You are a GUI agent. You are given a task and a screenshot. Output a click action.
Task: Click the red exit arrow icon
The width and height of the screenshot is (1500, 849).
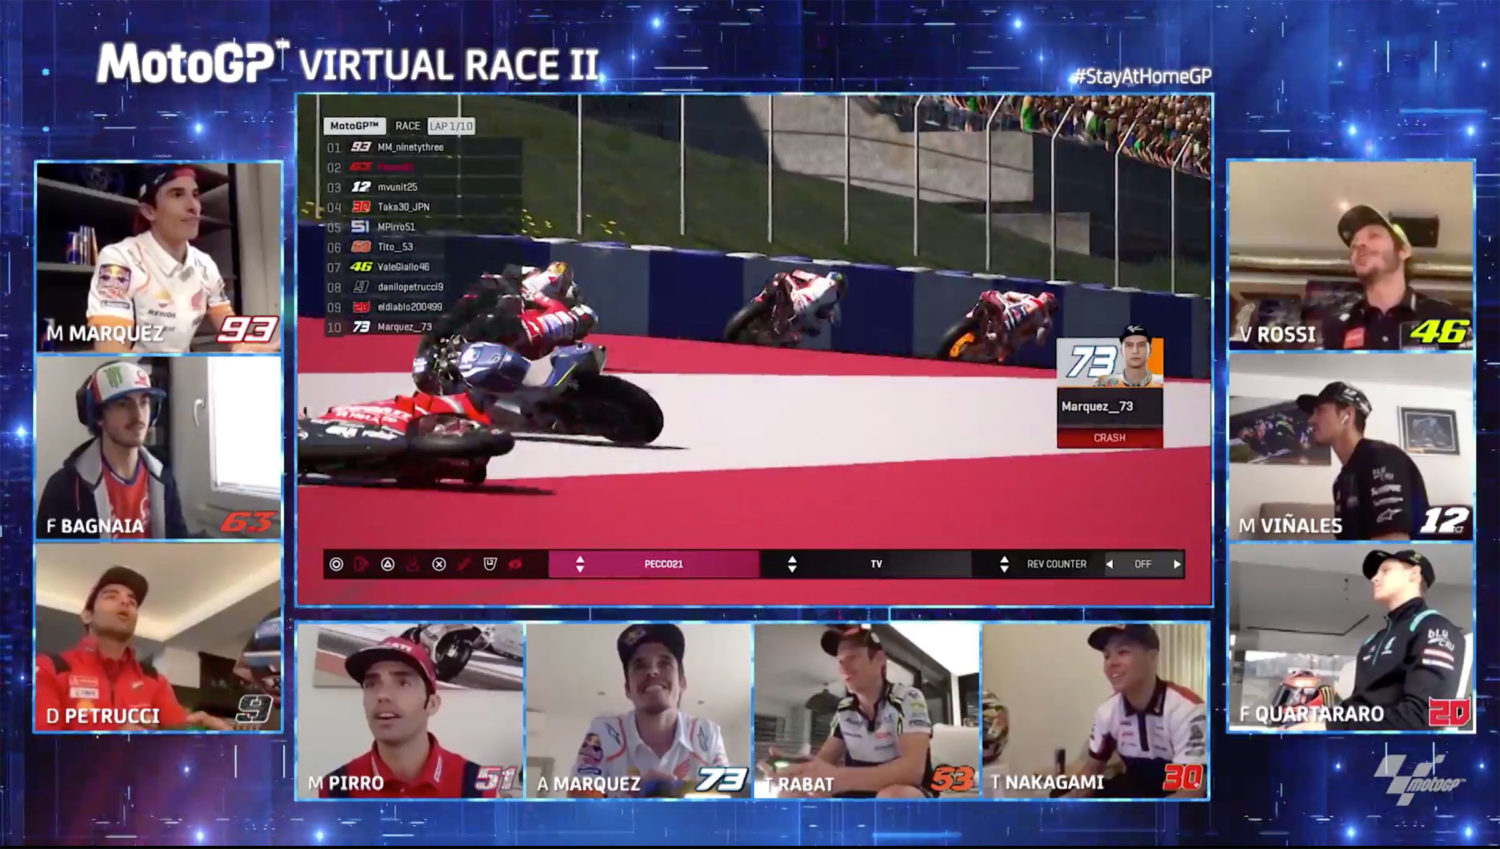[x=362, y=564]
